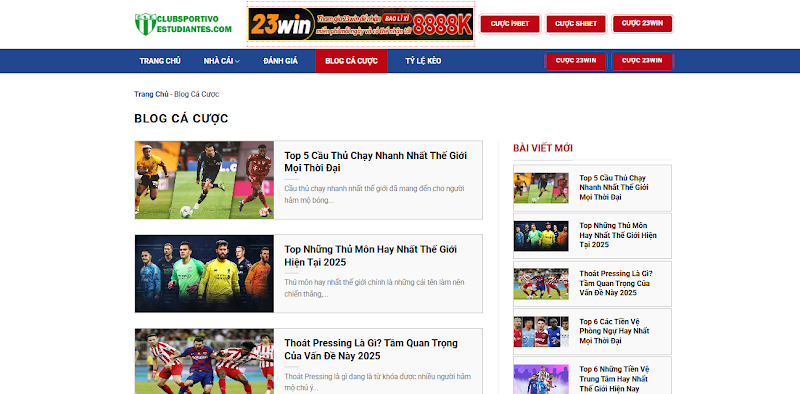This screenshot has height=394, width=800.
Task: Follow the Trang Chủ breadcrumb link
Action: [151, 94]
